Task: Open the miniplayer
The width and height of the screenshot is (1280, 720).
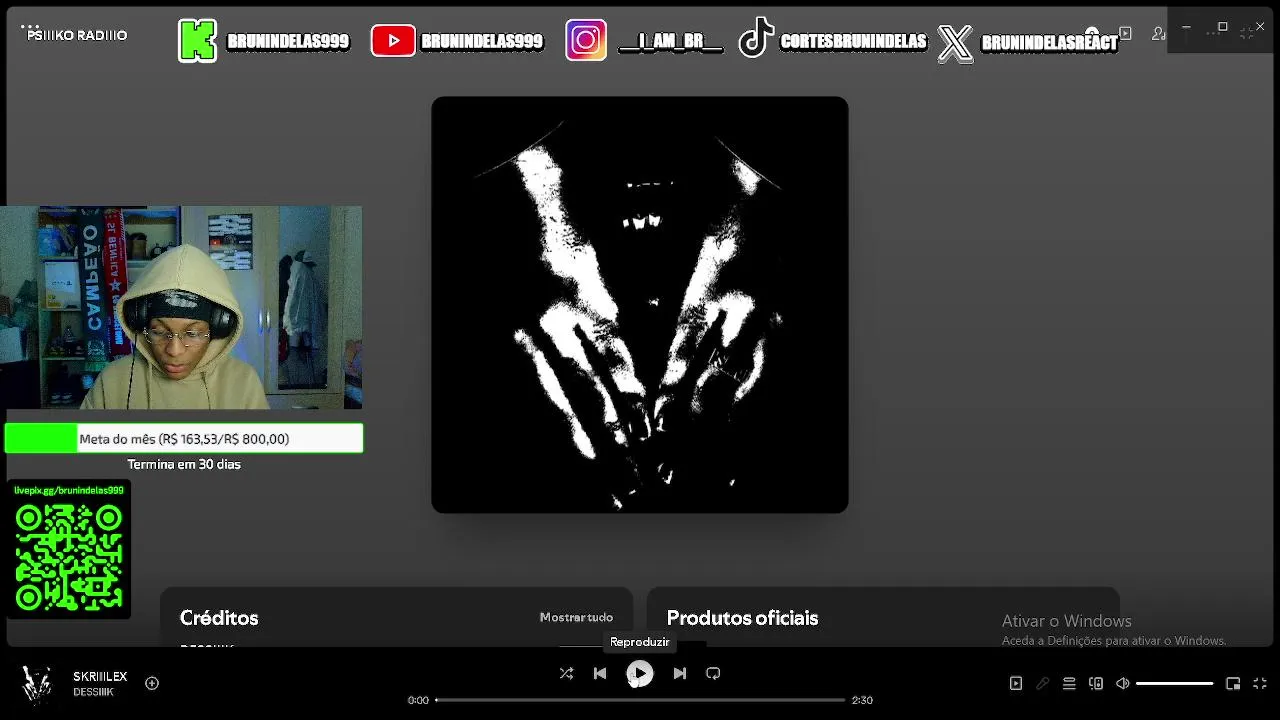Action: pos(1233,683)
